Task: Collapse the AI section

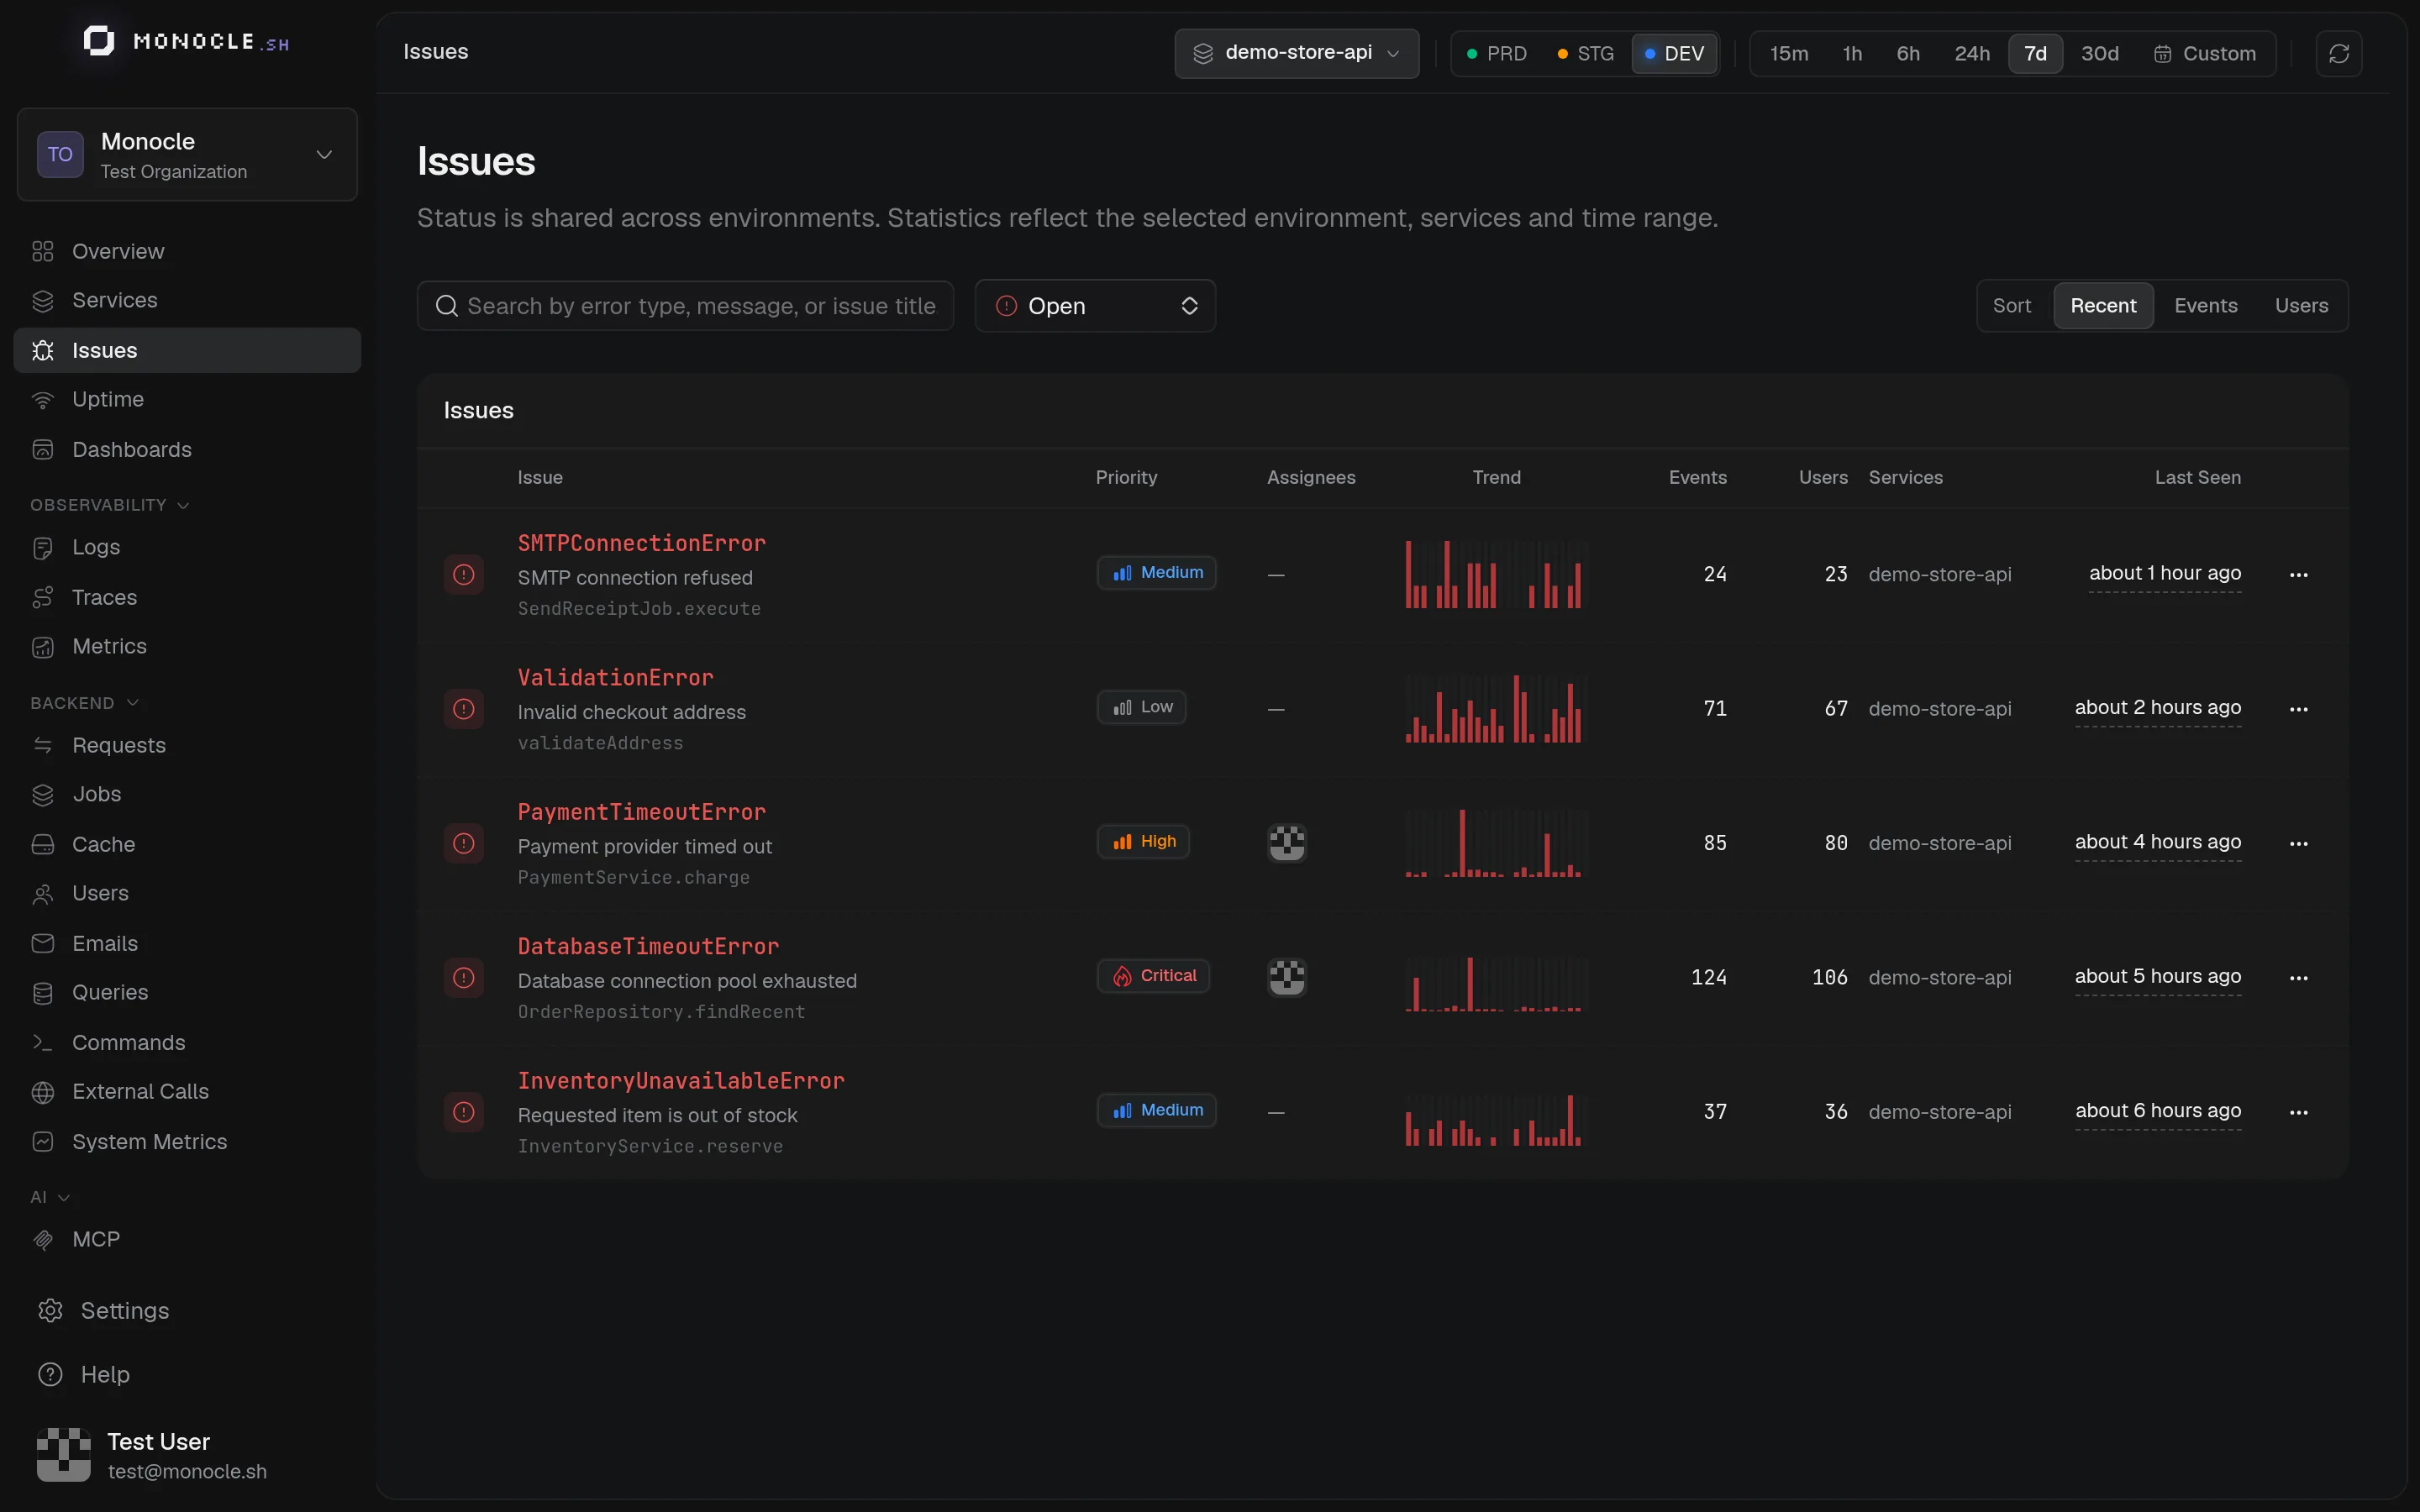Action: (50, 1197)
